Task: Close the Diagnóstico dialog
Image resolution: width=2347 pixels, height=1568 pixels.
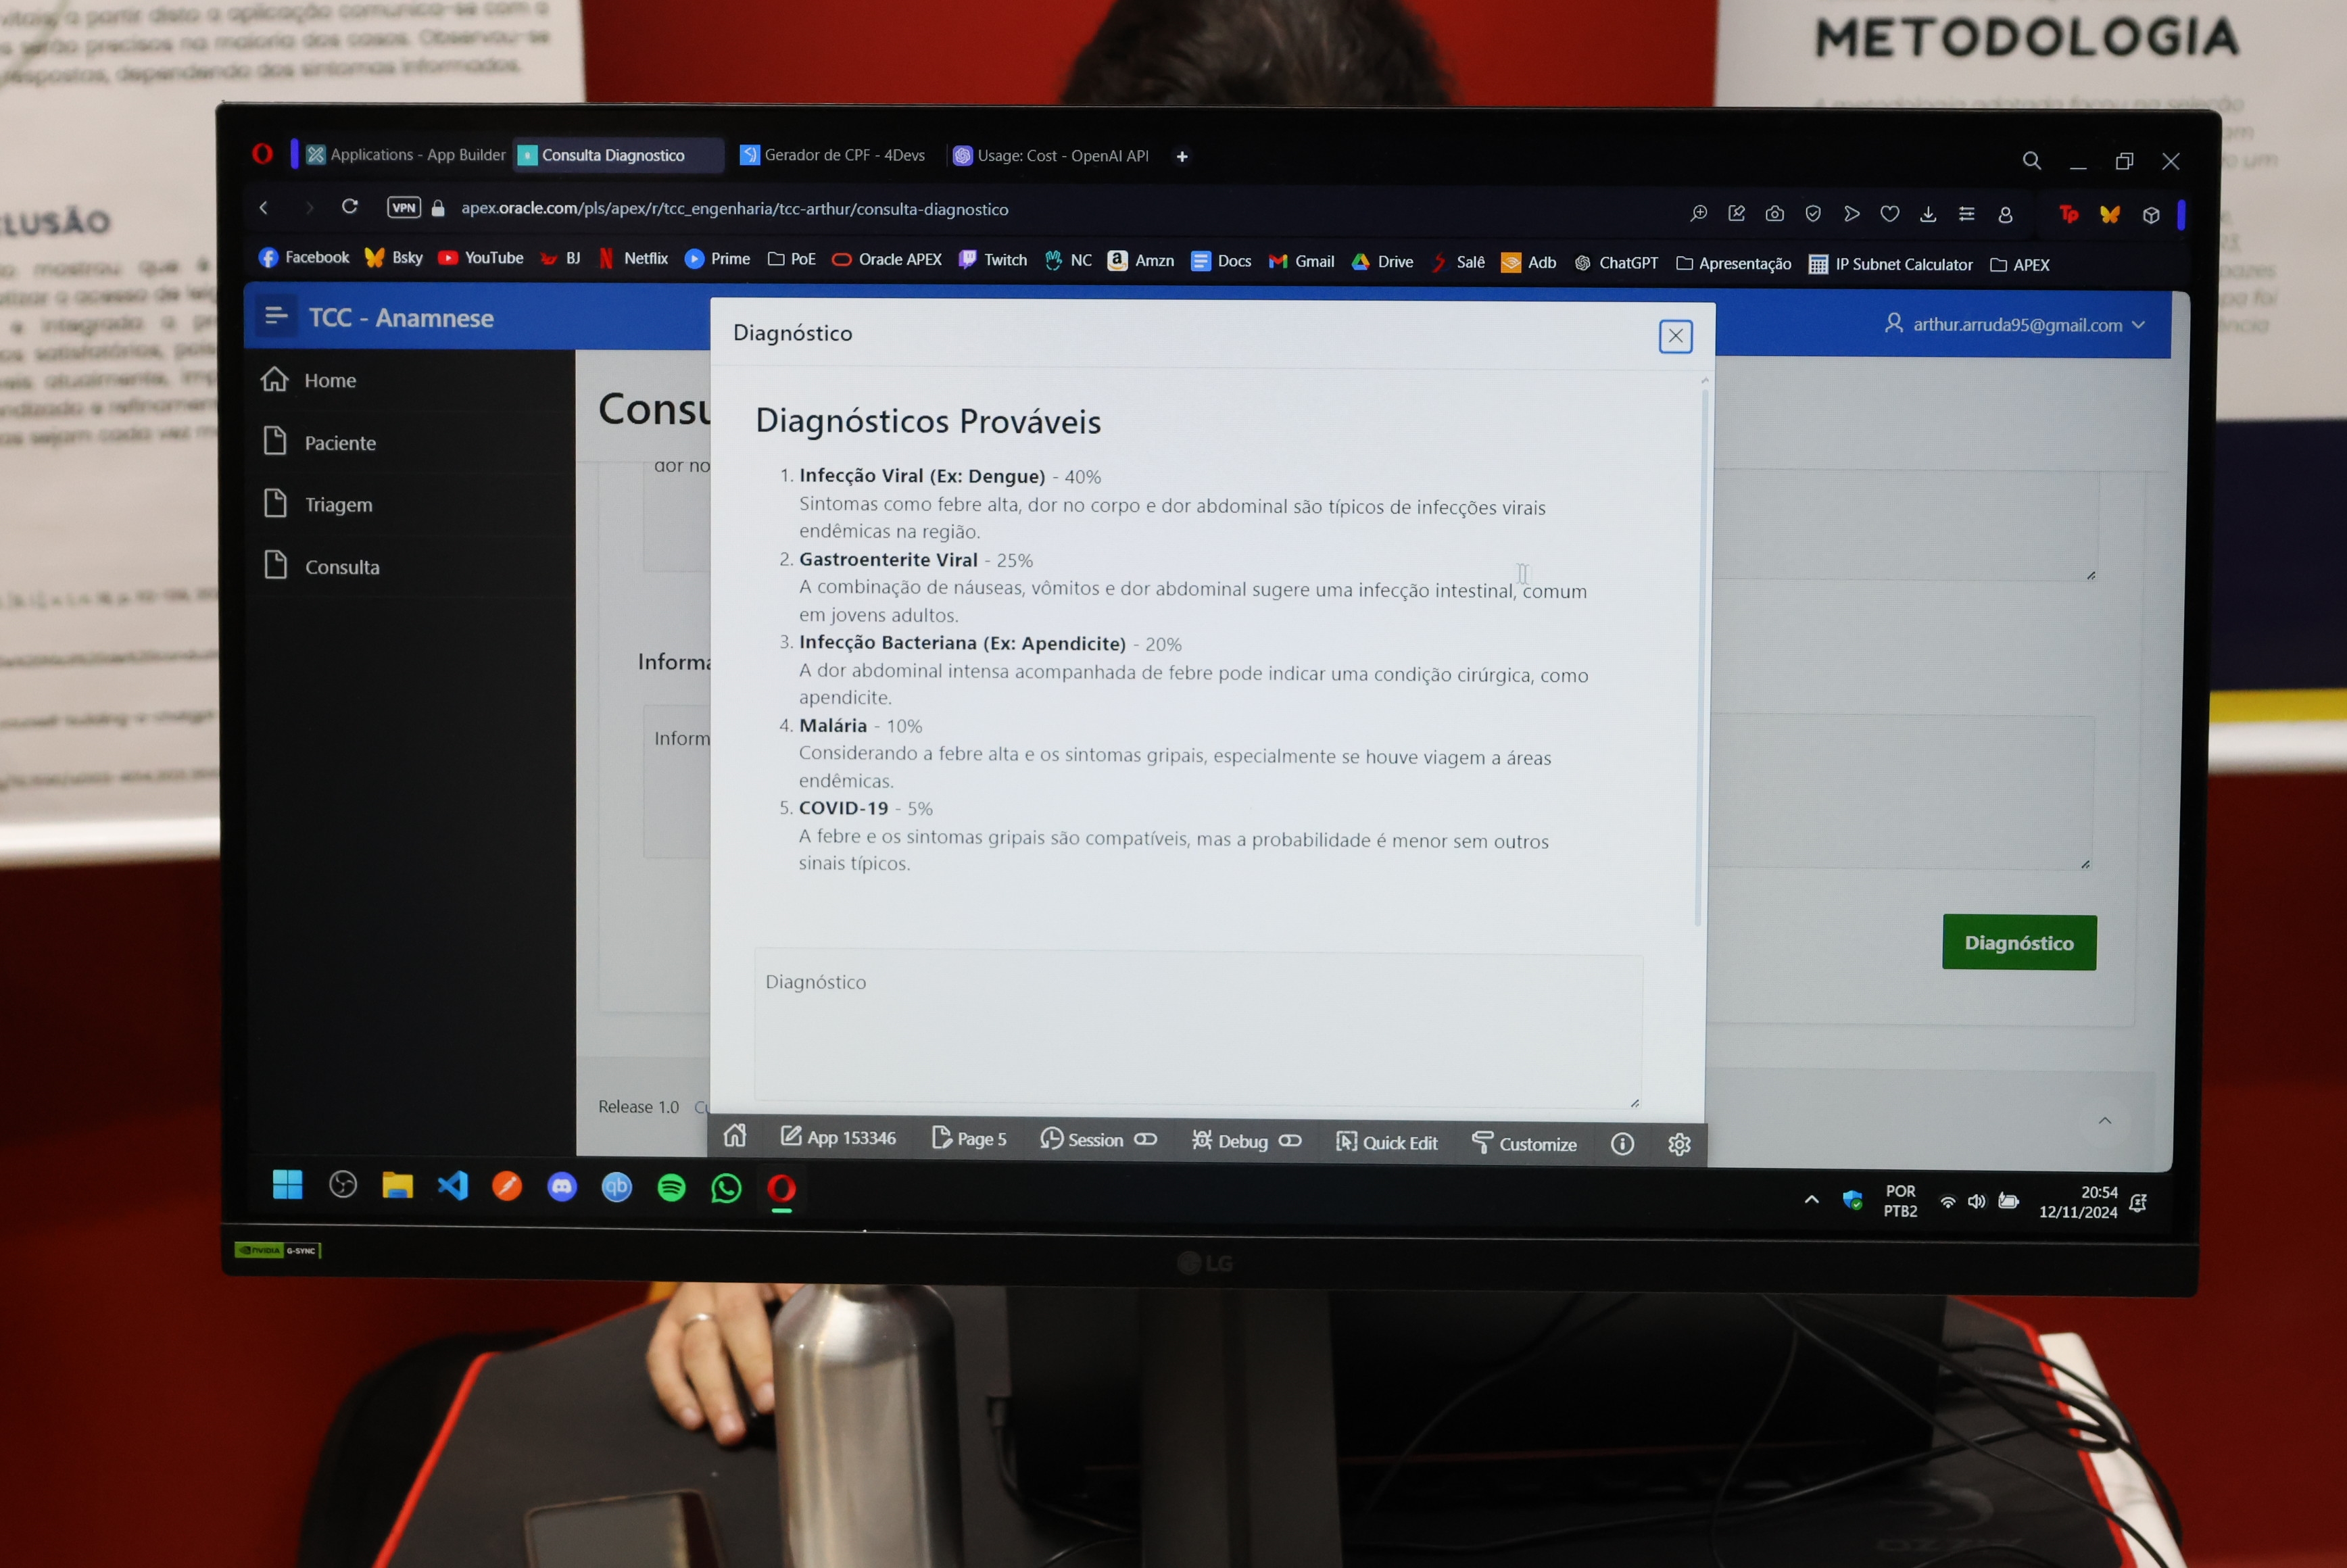Action: 1675,336
